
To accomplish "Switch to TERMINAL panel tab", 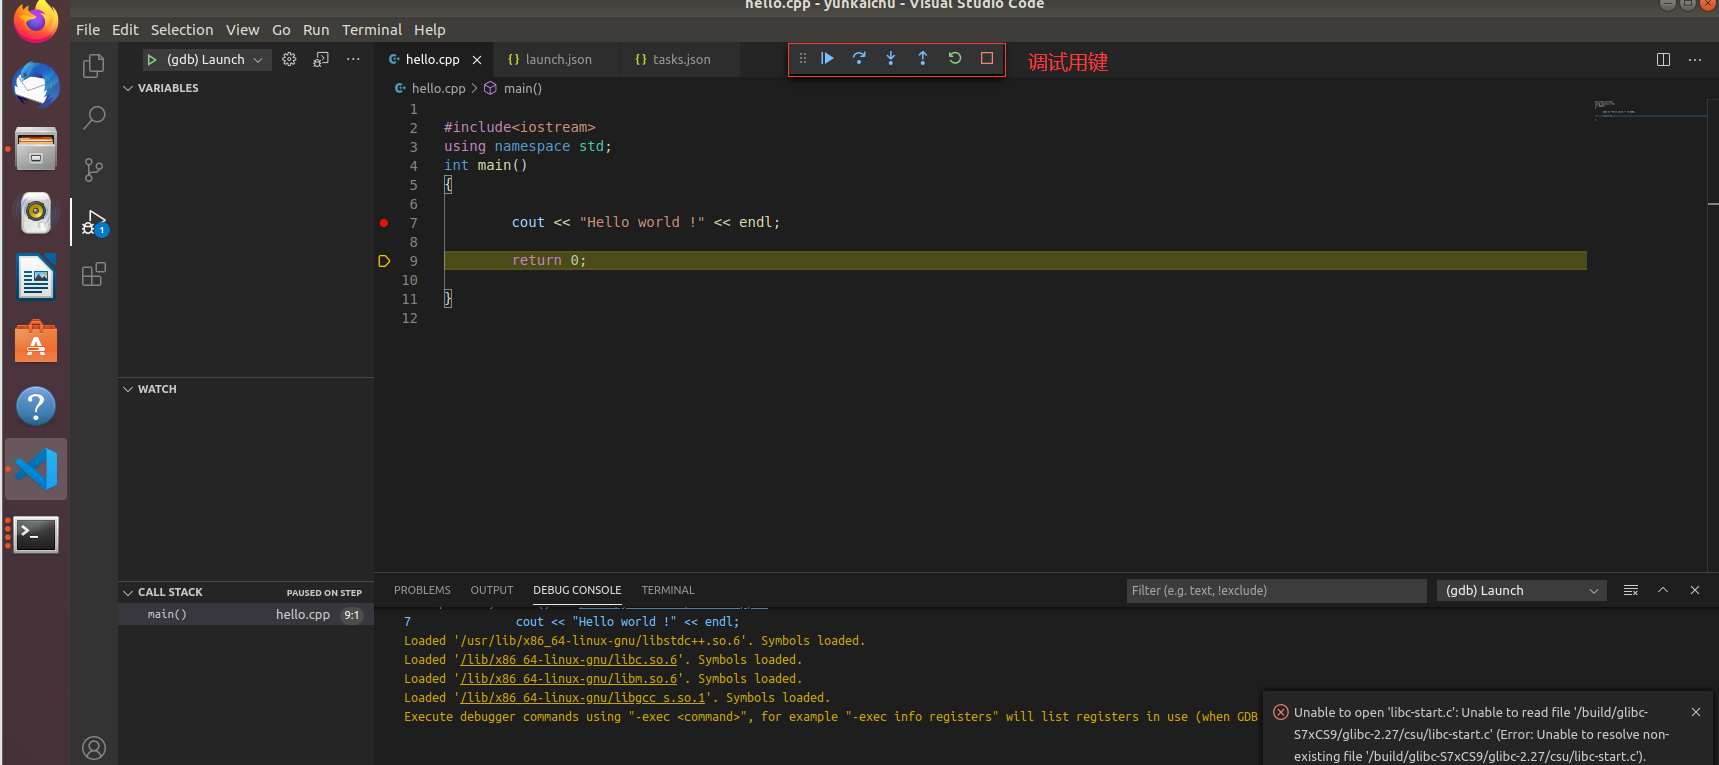I will [x=668, y=590].
